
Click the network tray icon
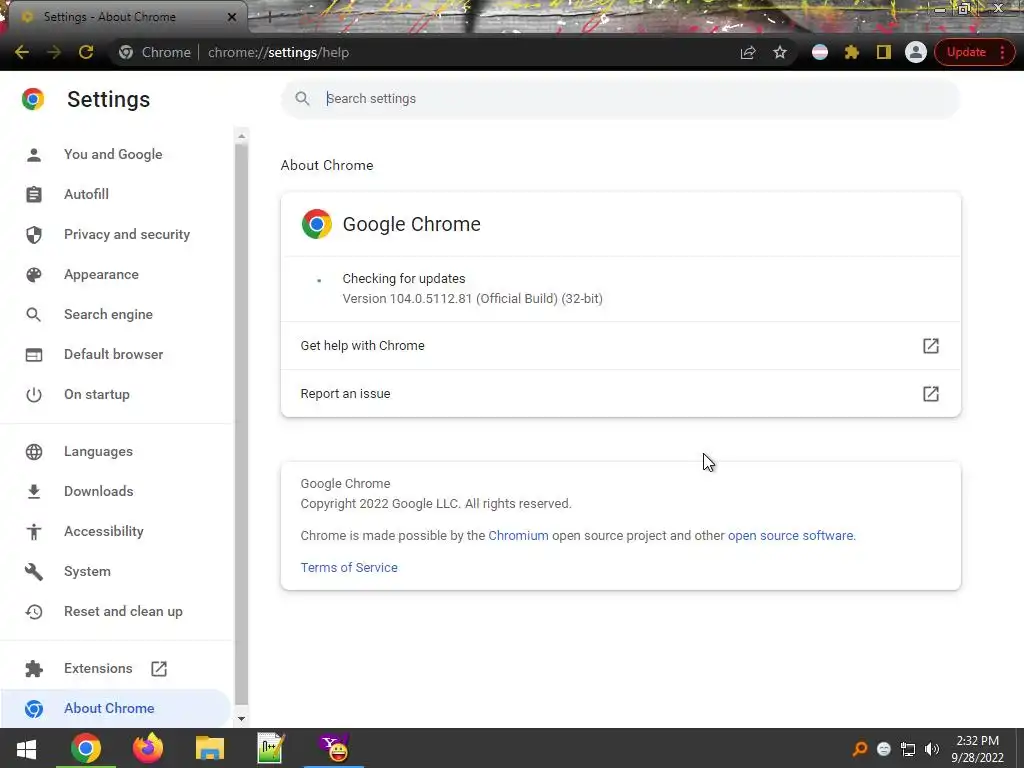coord(908,749)
